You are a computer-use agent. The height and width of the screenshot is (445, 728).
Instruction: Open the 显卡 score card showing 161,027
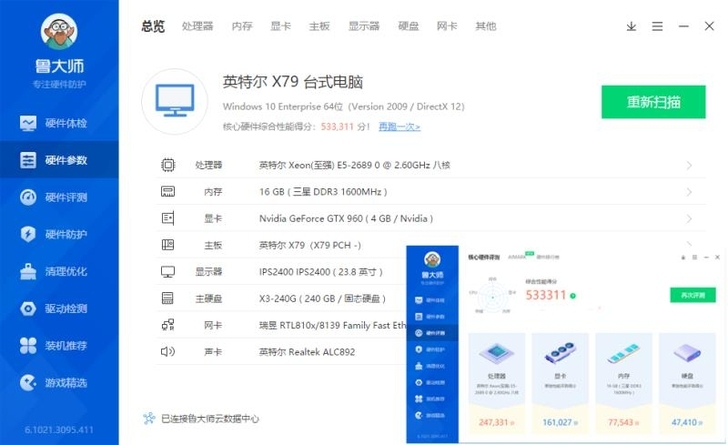coord(560,384)
